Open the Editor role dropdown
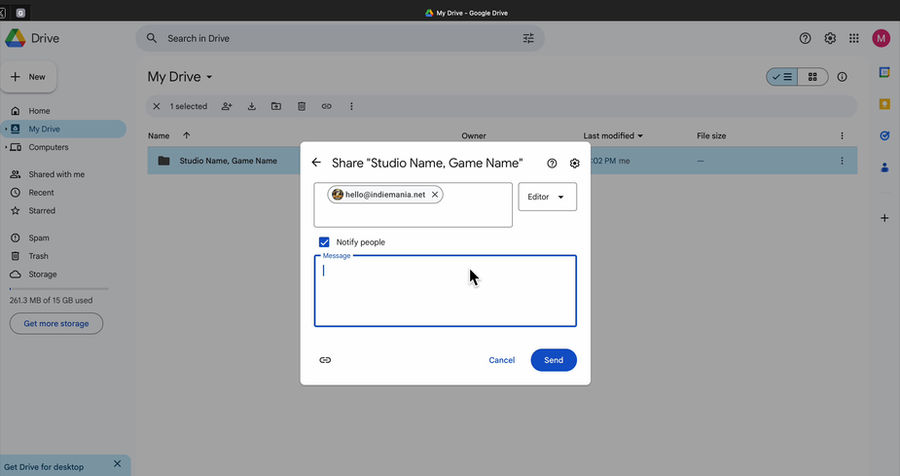This screenshot has height=476, width=900. click(x=548, y=196)
